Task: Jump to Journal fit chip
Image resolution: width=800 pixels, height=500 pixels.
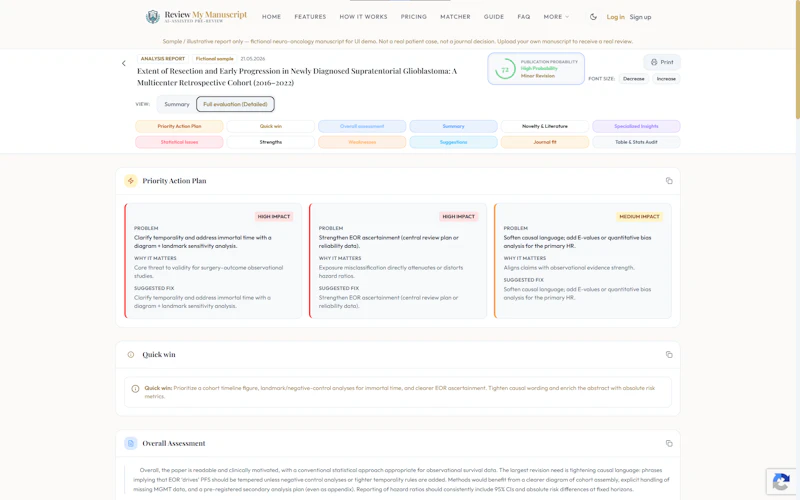Action: pos(544,142)
